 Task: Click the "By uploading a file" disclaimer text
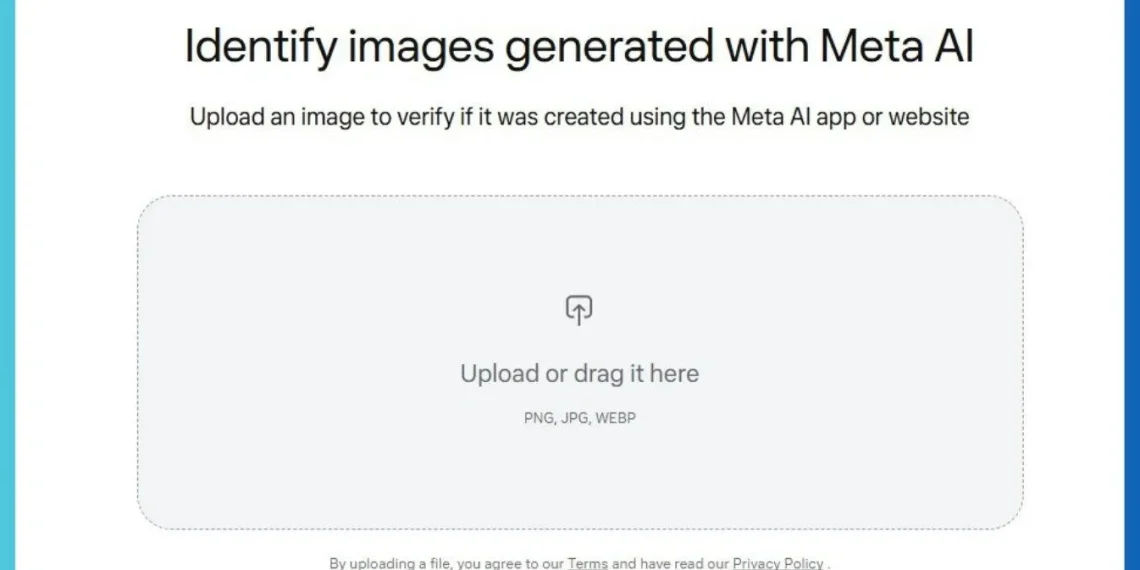coord(579,563)
